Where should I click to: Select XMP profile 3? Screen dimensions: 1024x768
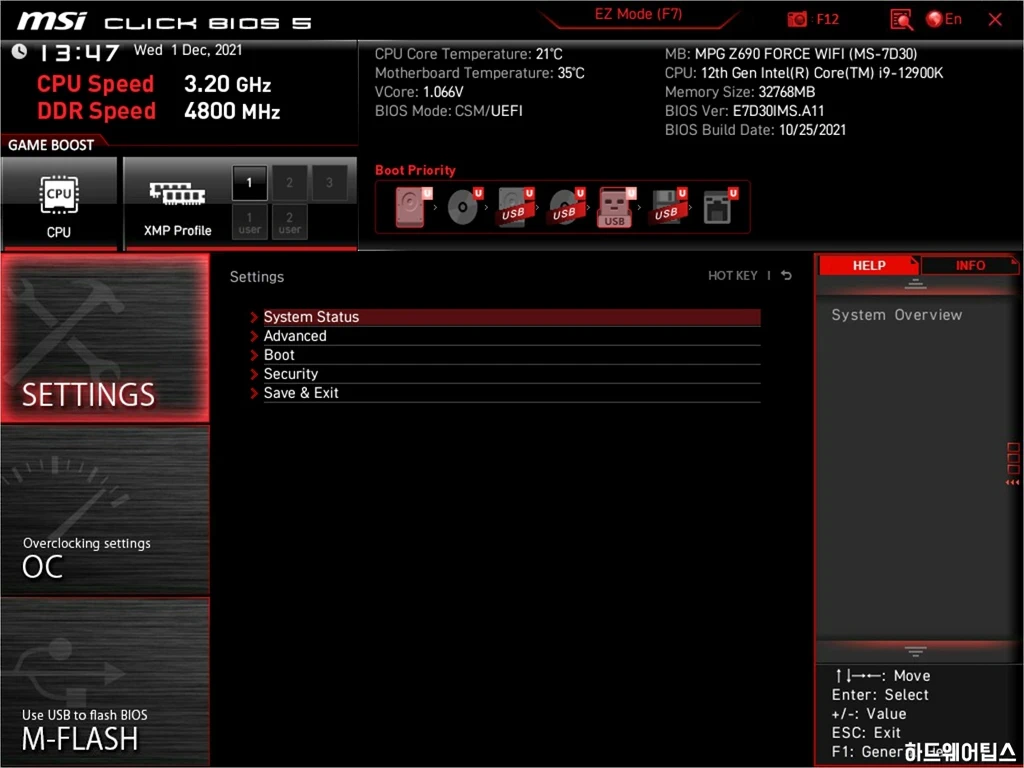[330, 183]
